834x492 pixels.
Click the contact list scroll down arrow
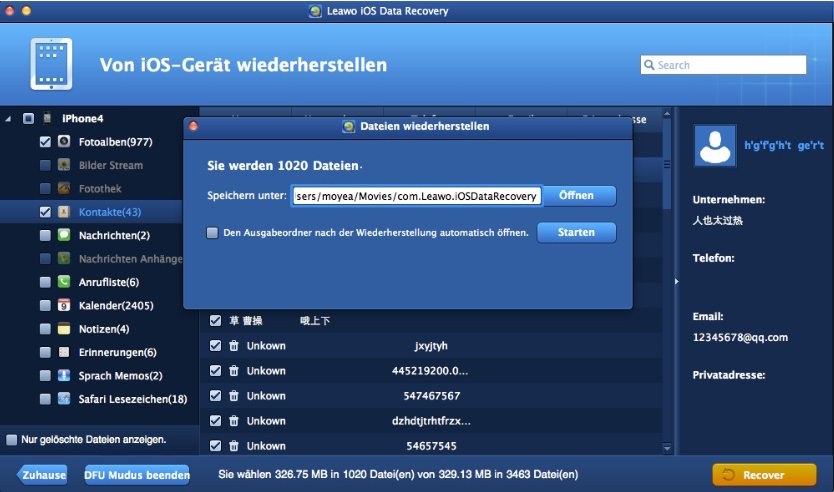(x=667, y=448)
